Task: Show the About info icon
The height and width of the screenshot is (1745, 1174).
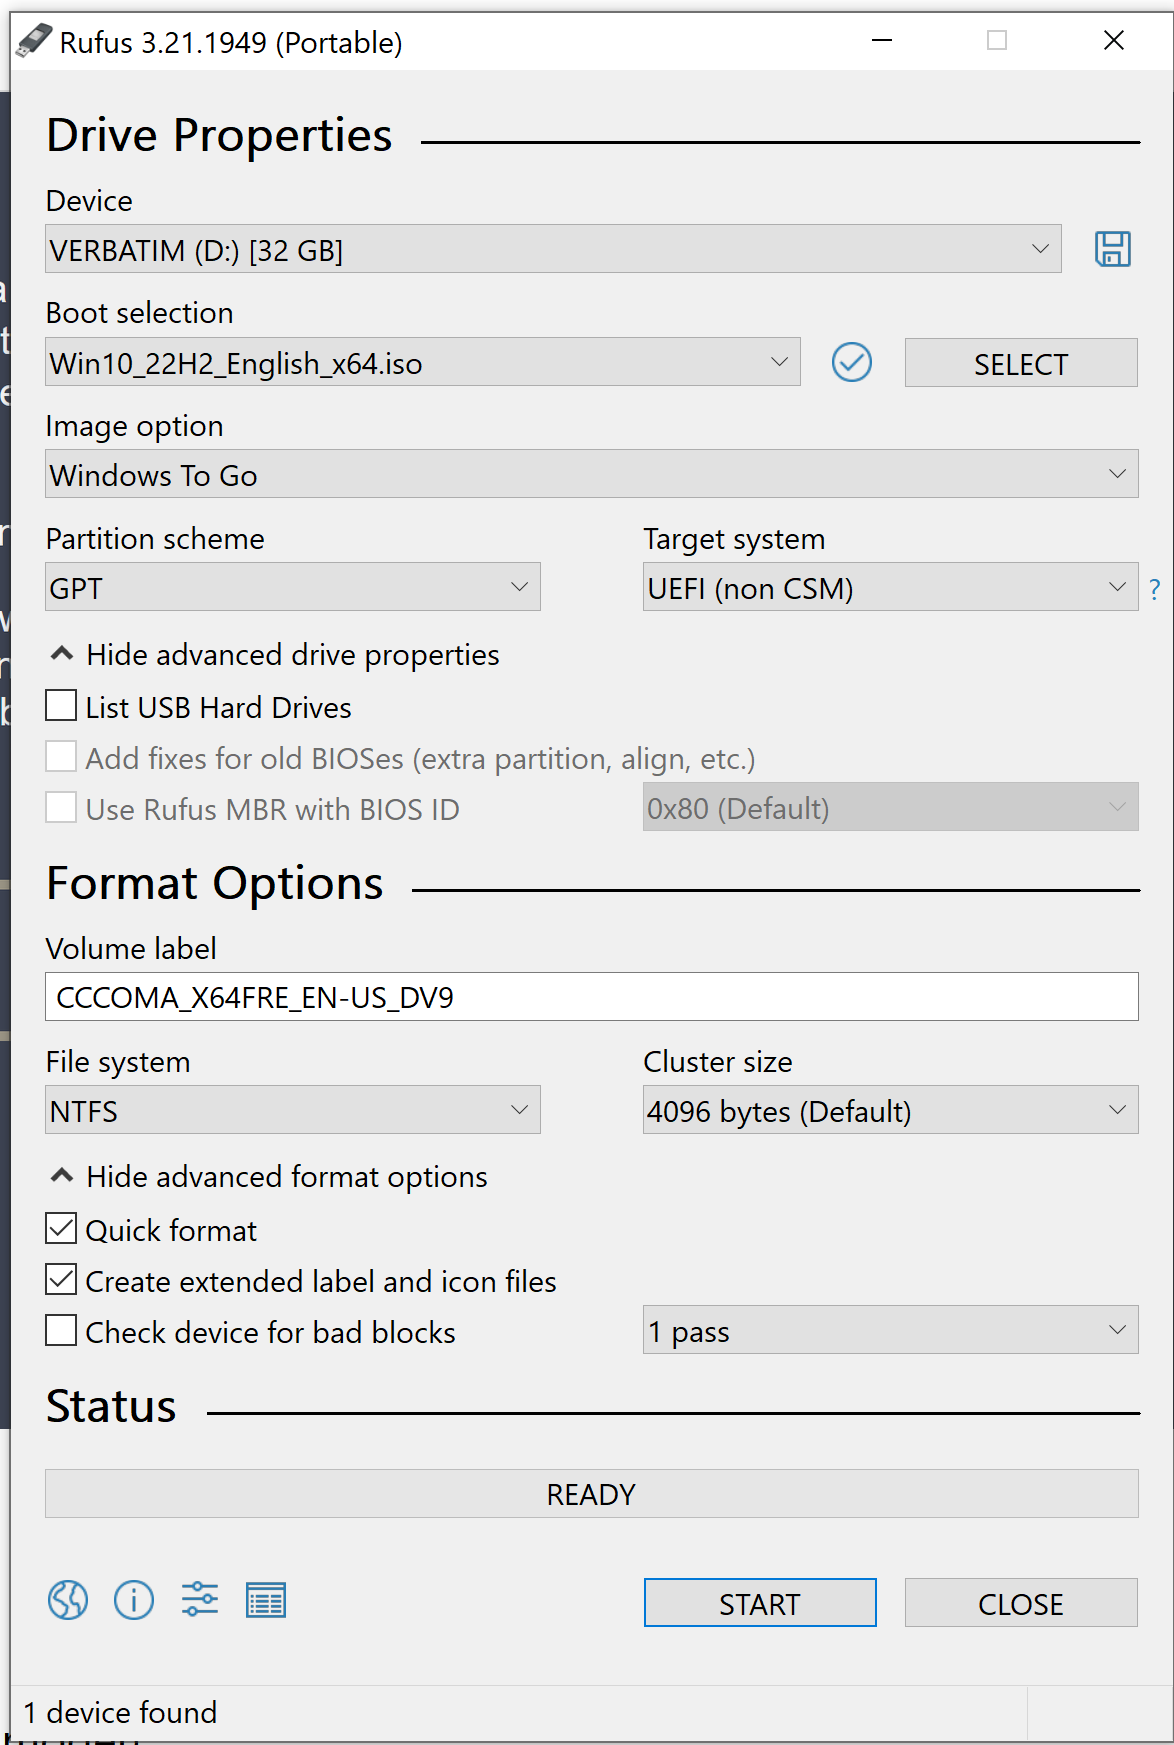Action: point(134,1600)
